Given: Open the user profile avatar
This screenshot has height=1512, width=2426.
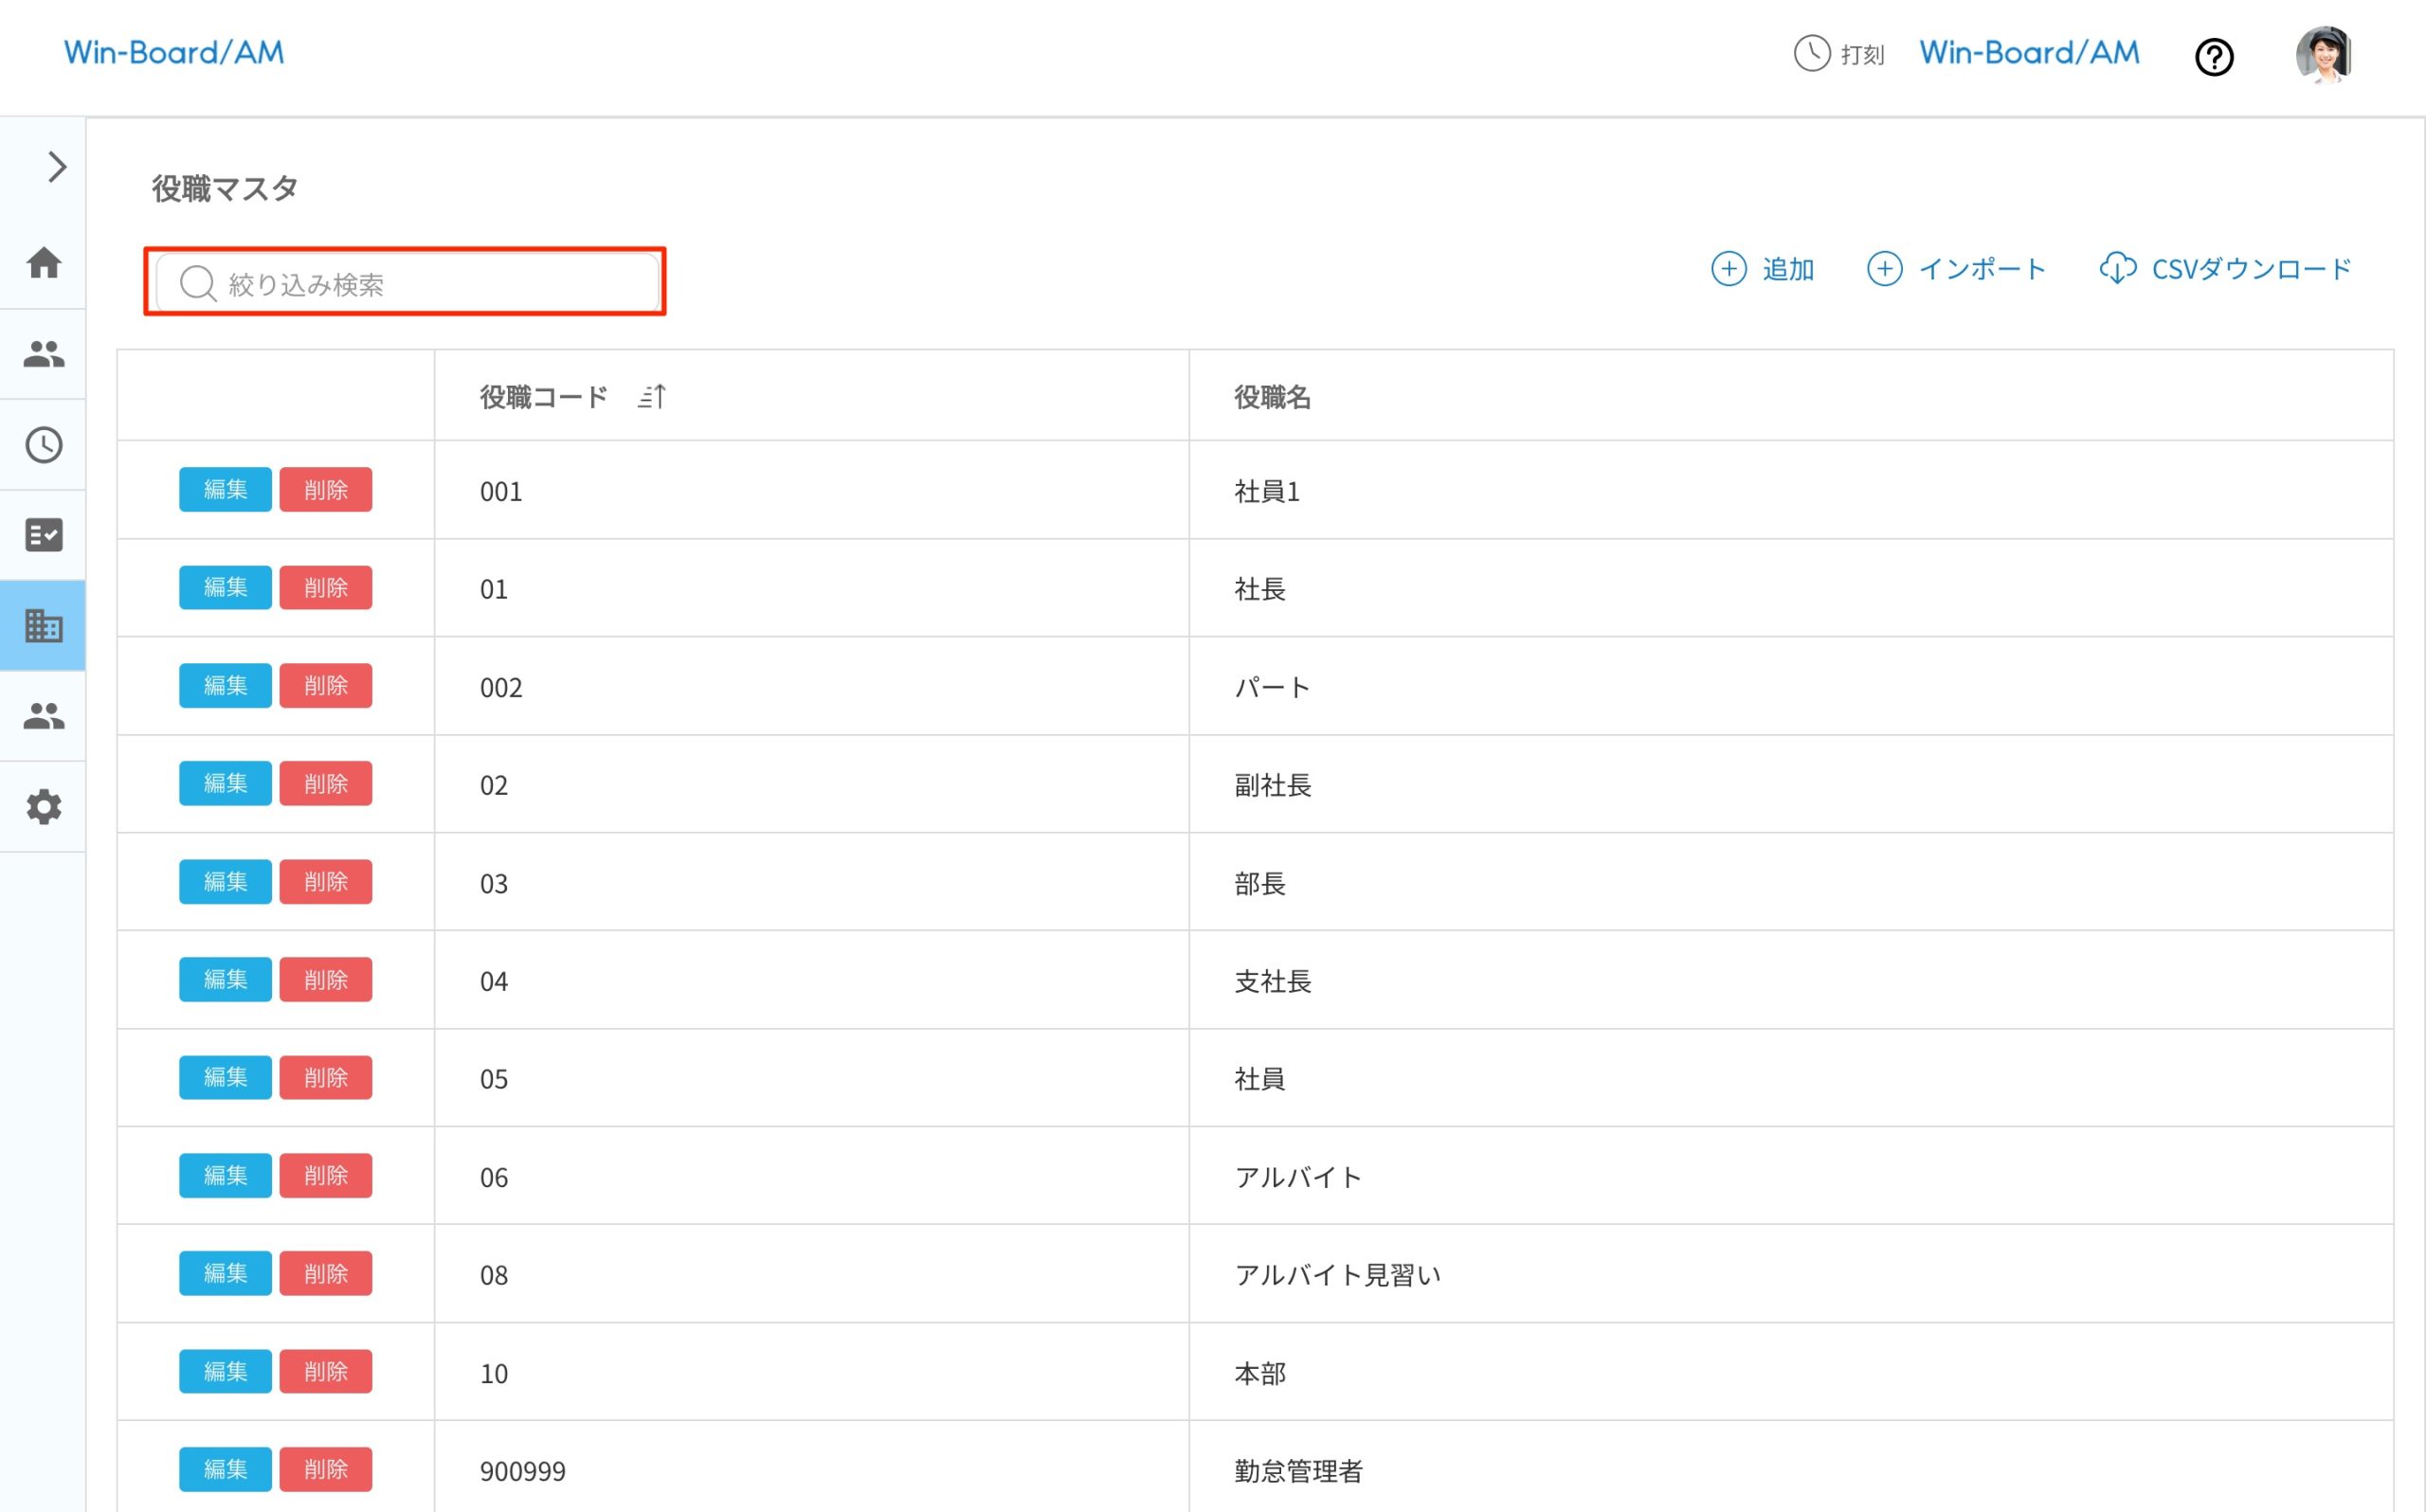Looking at the screenshot, I should 2322,55.
